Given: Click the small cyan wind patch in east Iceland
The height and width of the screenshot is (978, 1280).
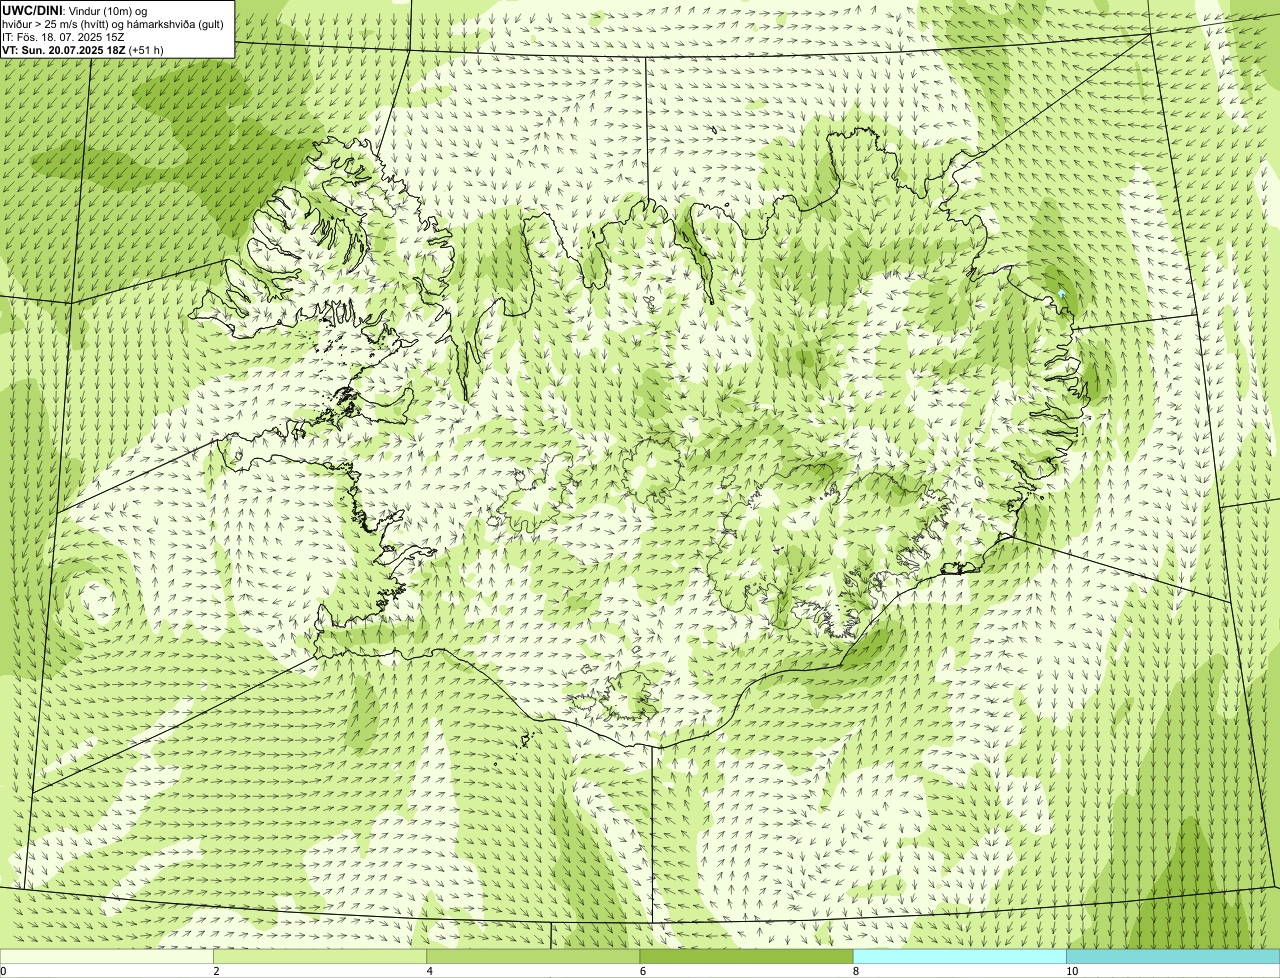Looking at the screenshot, I should pos(1062,294).
